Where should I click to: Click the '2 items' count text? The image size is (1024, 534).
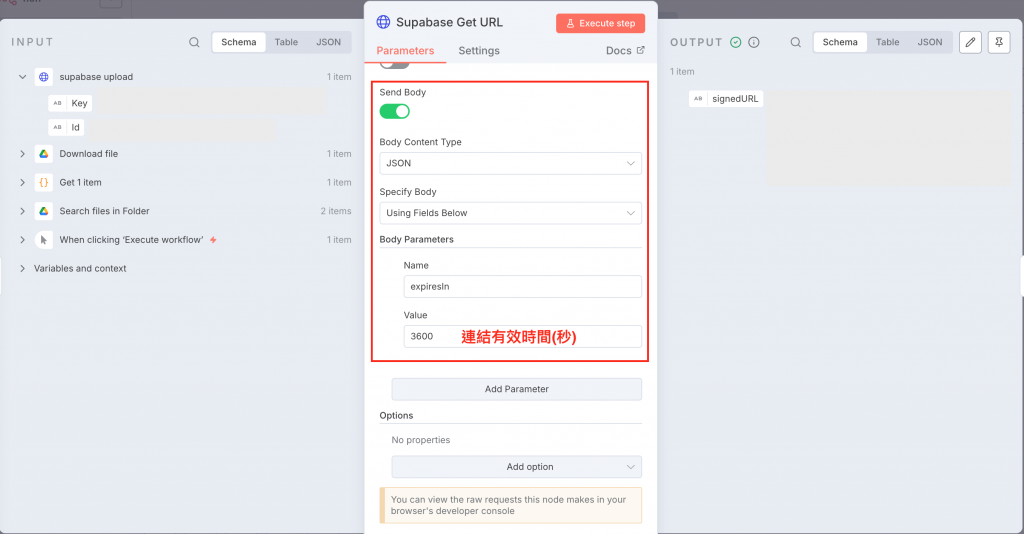pyautogui.click(x=336, y=212)
